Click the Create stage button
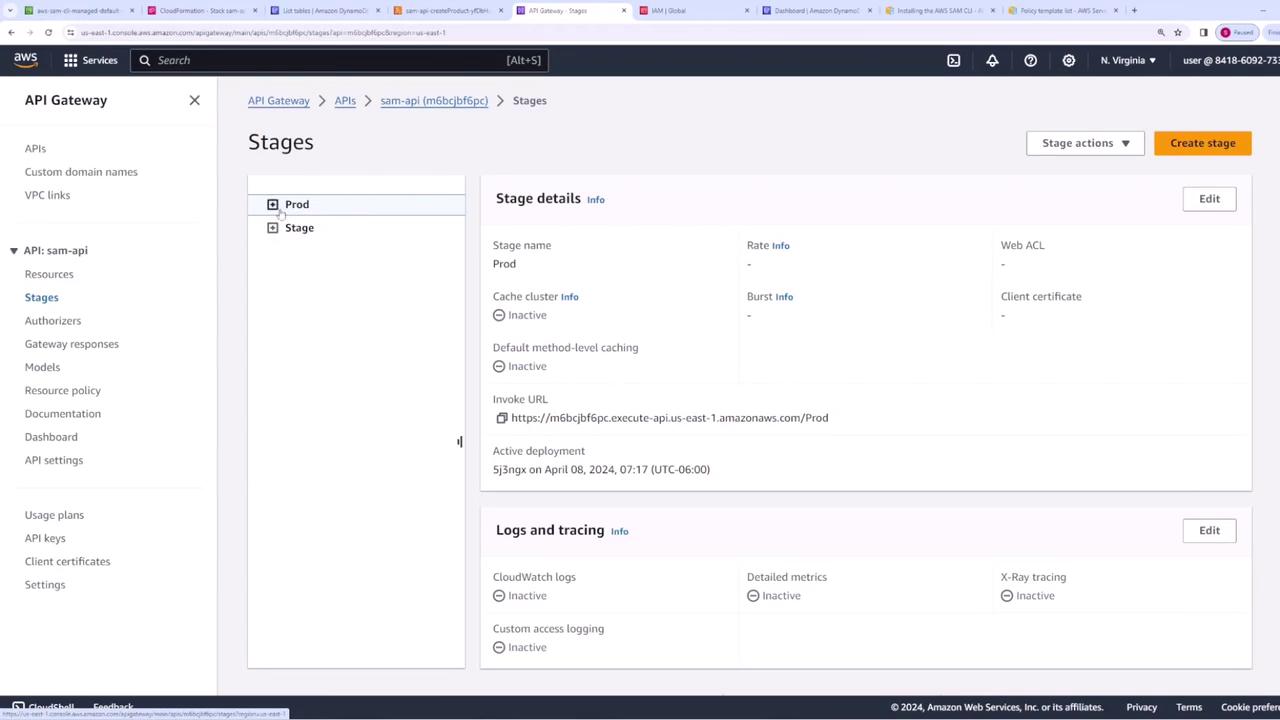Viewport: 1280px width, 720px height. point(1202,143)
